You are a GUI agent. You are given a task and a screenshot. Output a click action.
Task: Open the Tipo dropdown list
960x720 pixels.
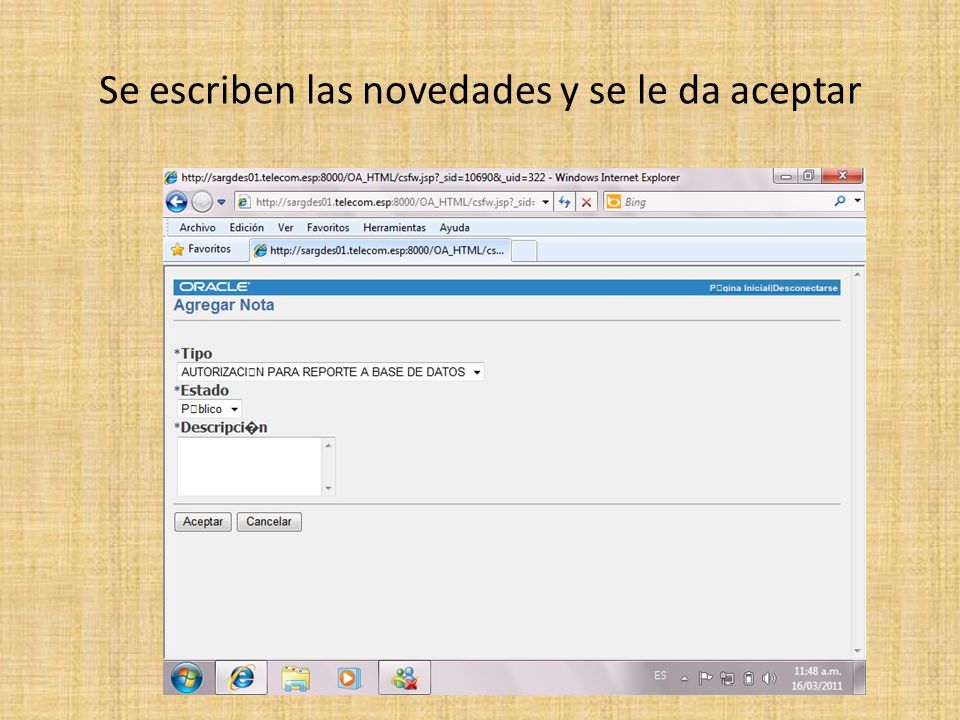331,372
